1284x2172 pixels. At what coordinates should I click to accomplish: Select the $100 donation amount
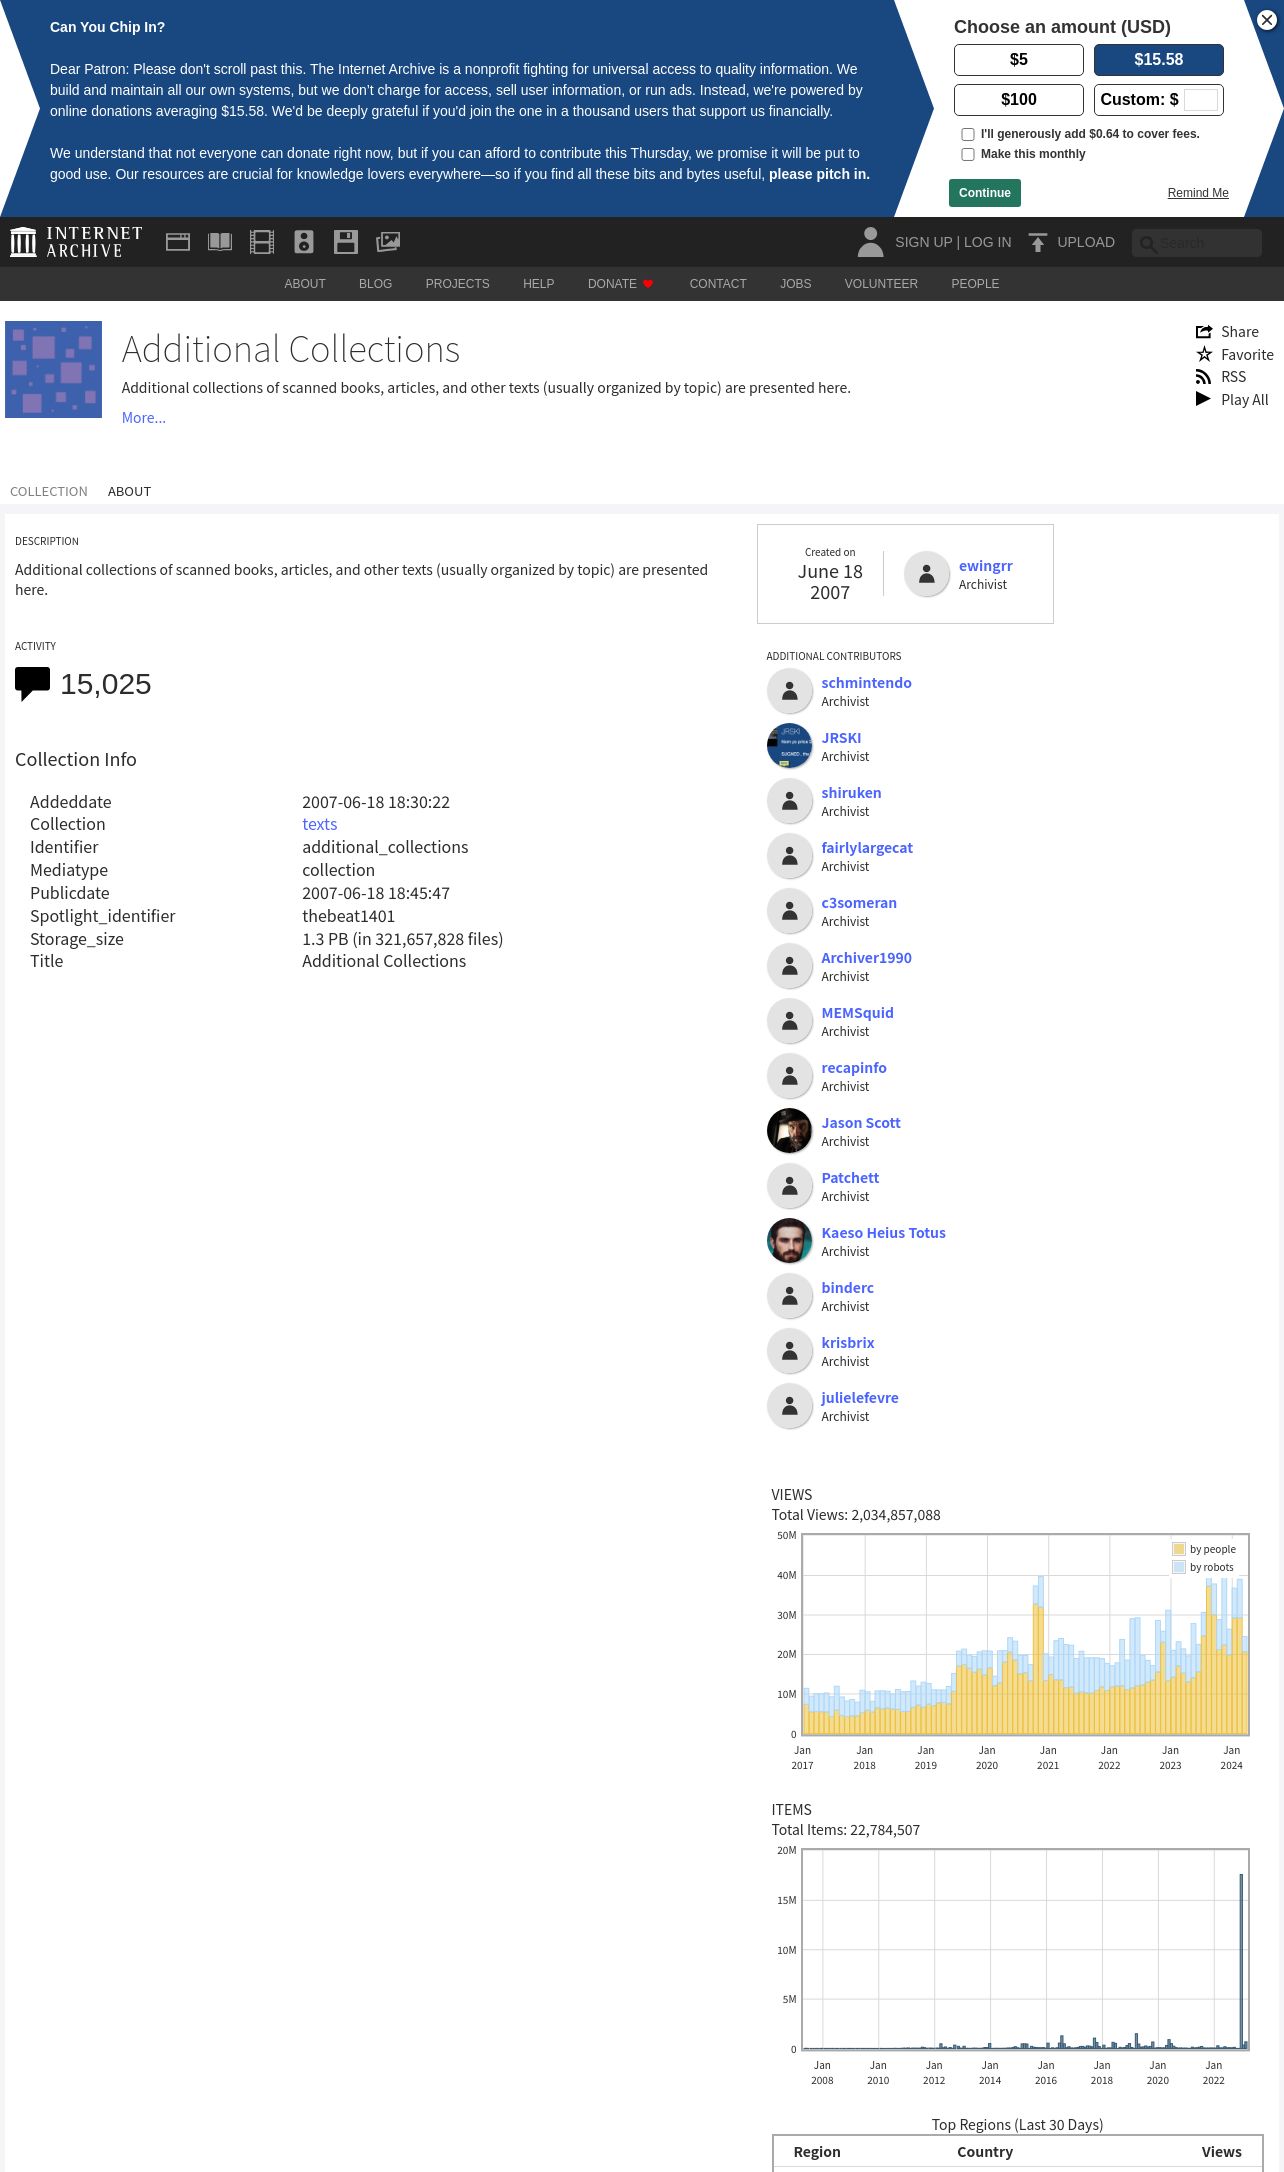tap(1019, 100)
